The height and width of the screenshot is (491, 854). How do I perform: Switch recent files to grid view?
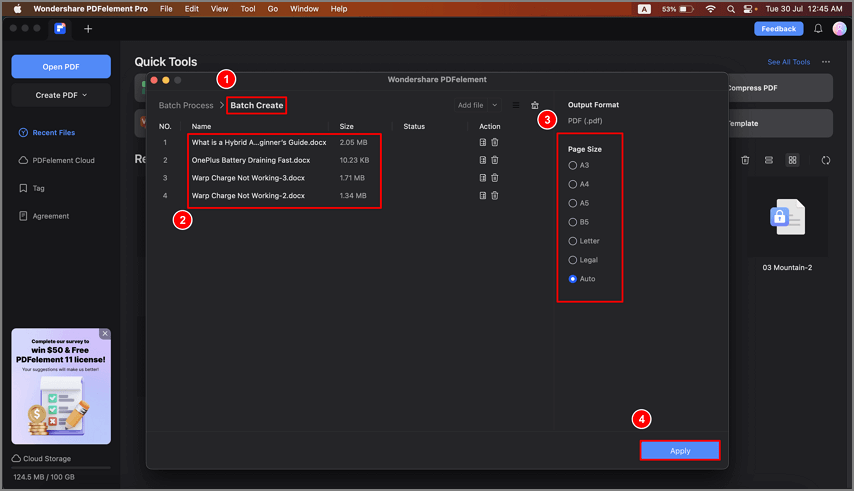pyautogui.click(x=792, y=160)
